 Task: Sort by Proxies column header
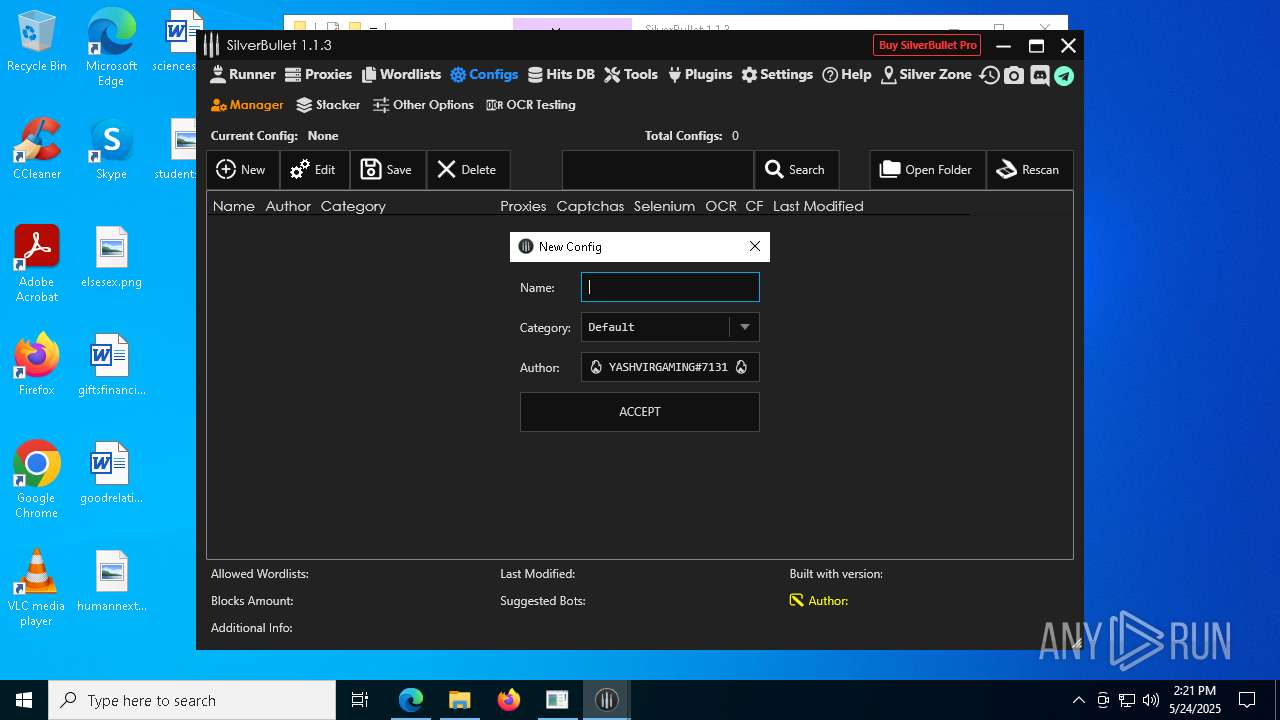pyautogui.click(x=523, y=206)
